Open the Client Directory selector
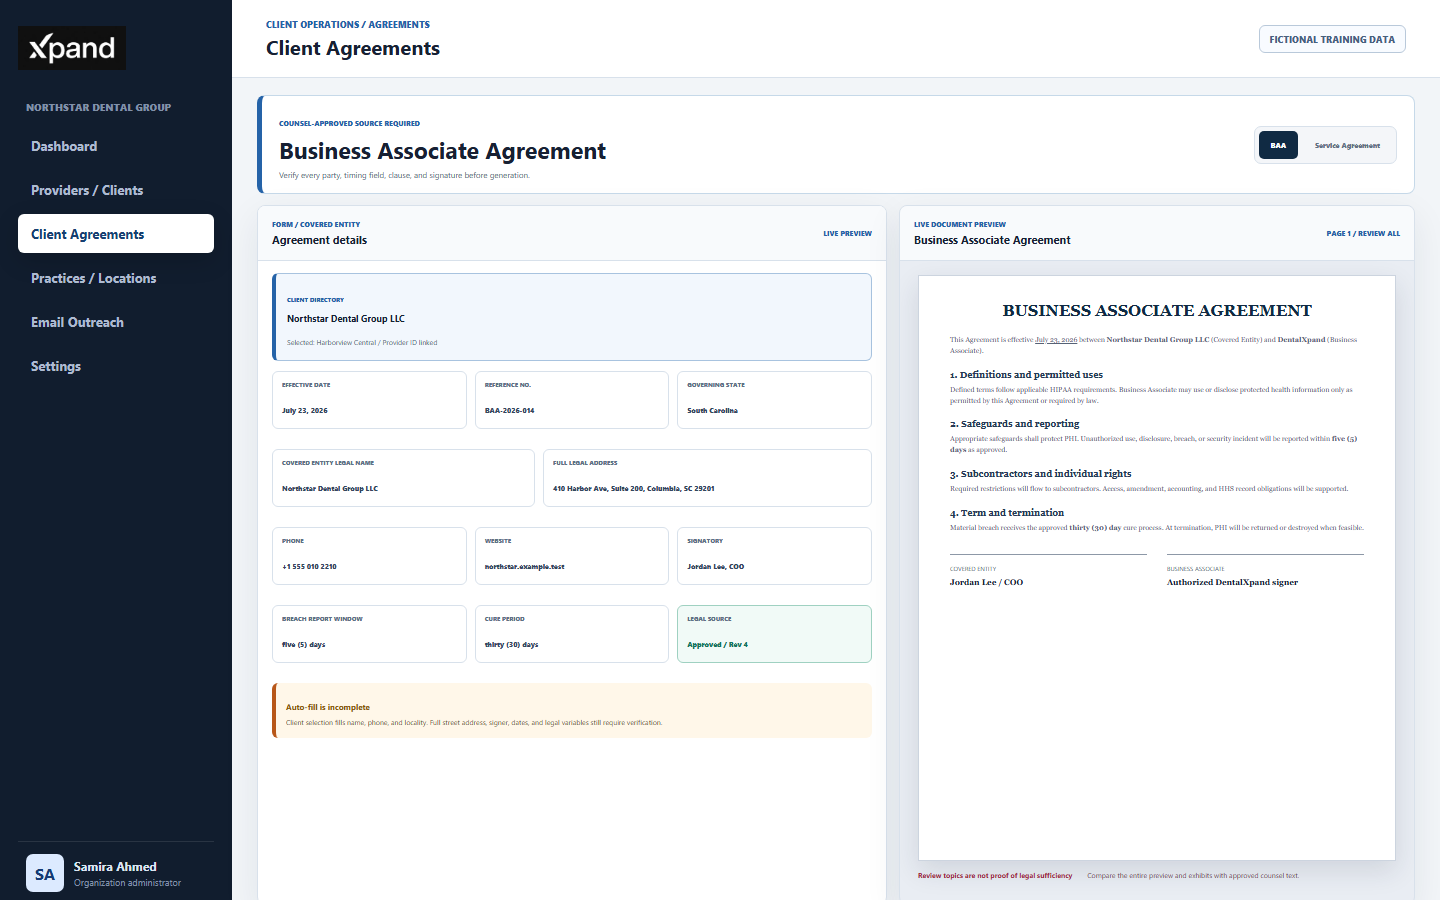Viewport: 1440px width, 900px height. [572, 317]
